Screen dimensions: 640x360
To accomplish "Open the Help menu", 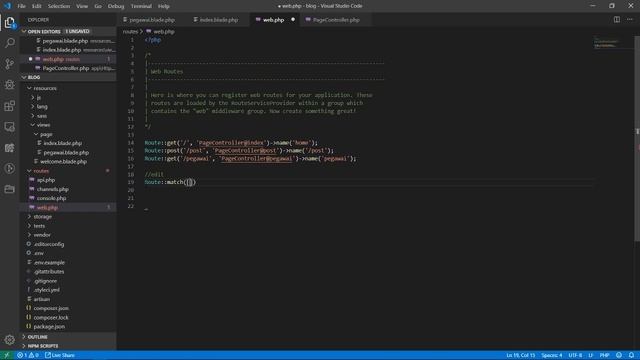I will tap(164, 6).
